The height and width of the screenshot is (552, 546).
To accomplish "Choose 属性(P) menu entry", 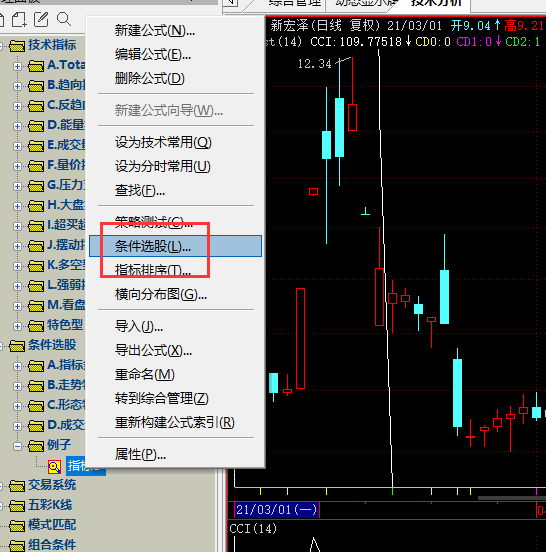I will [175, 455].
